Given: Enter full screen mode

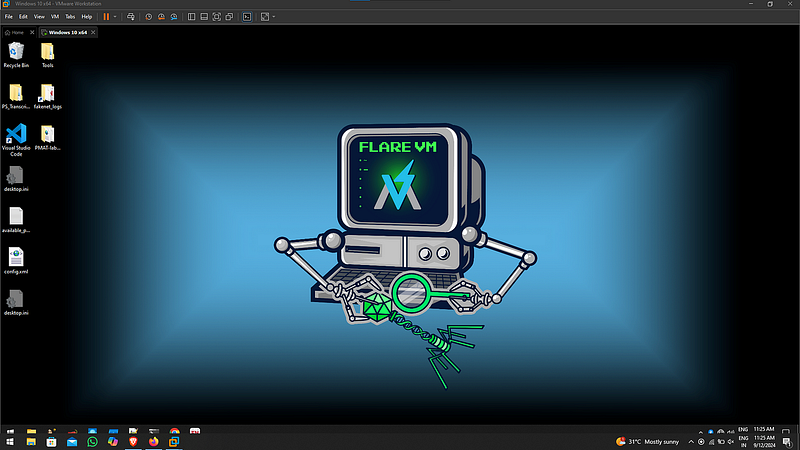Looking at the screenshot, I should click(217, 17).
